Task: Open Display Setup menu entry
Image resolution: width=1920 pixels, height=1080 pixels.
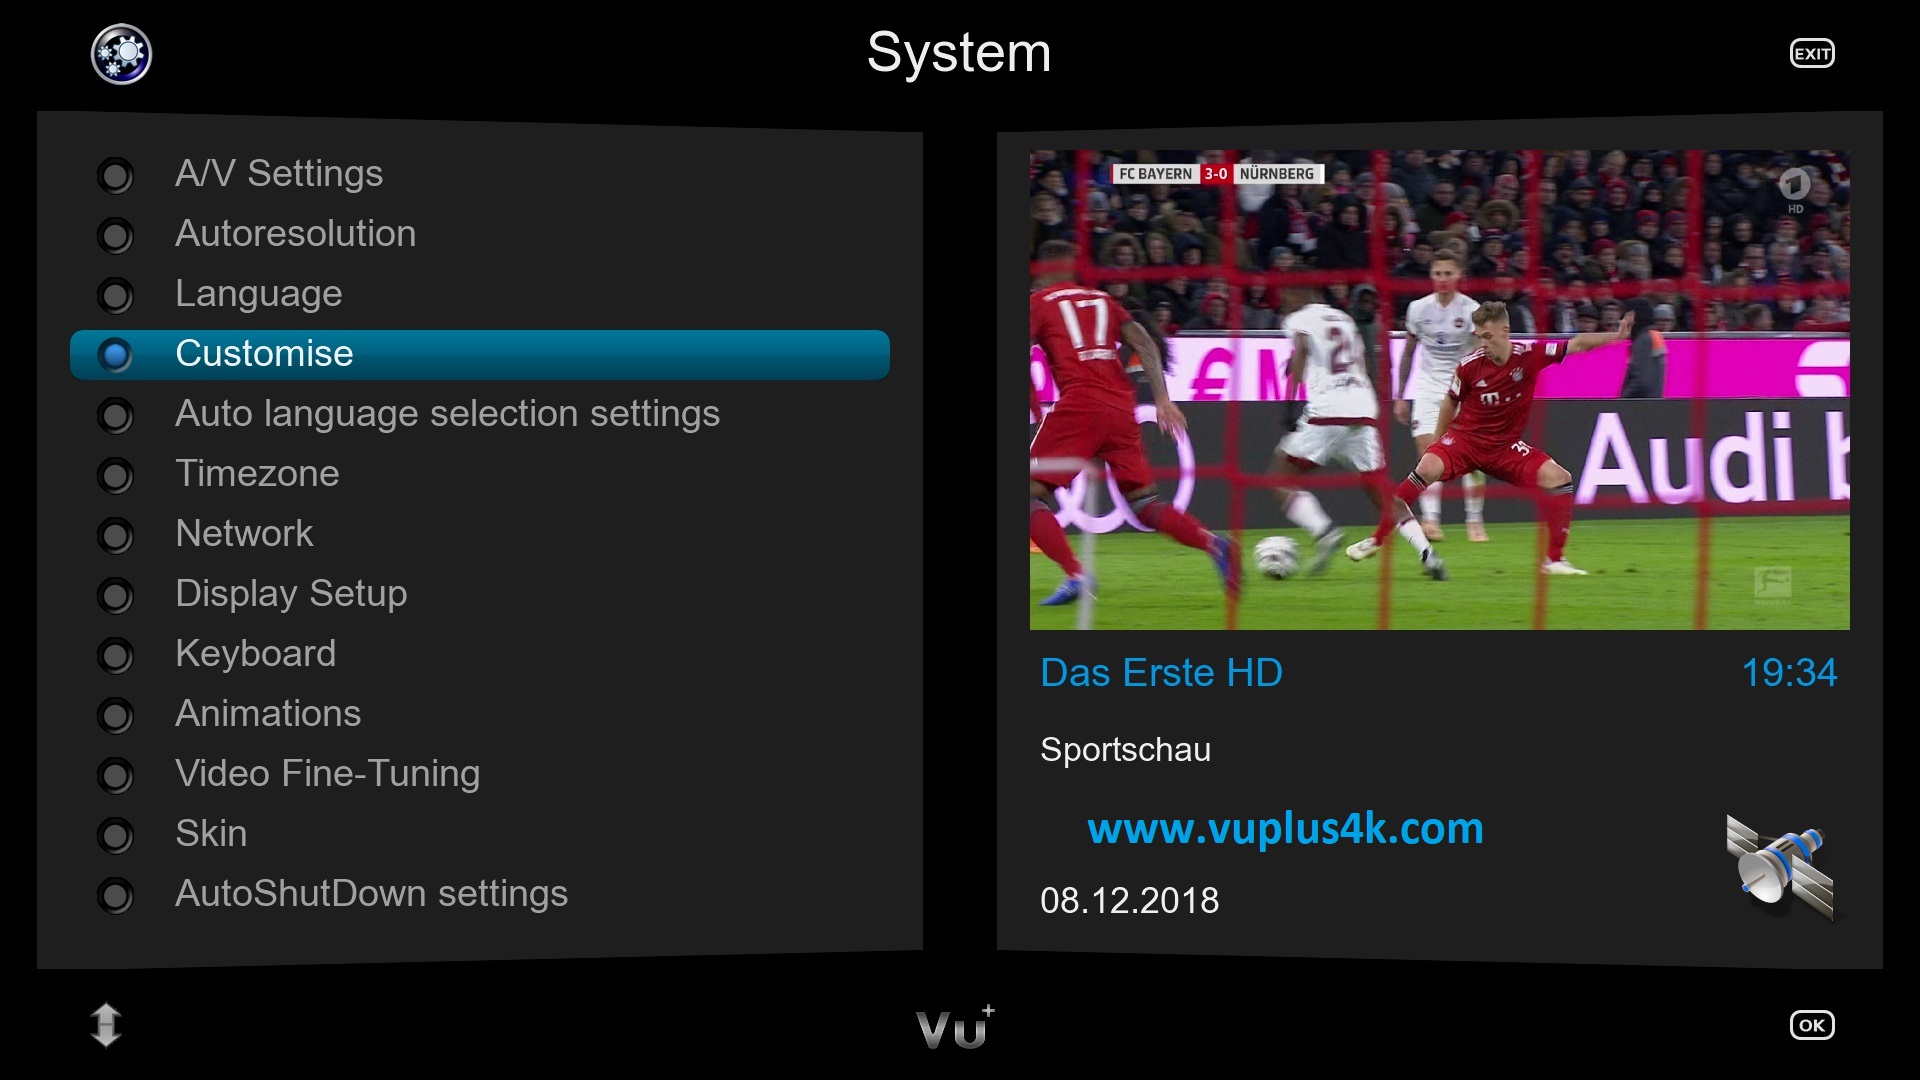Action: pyautogui.click(x=480, y=594)
